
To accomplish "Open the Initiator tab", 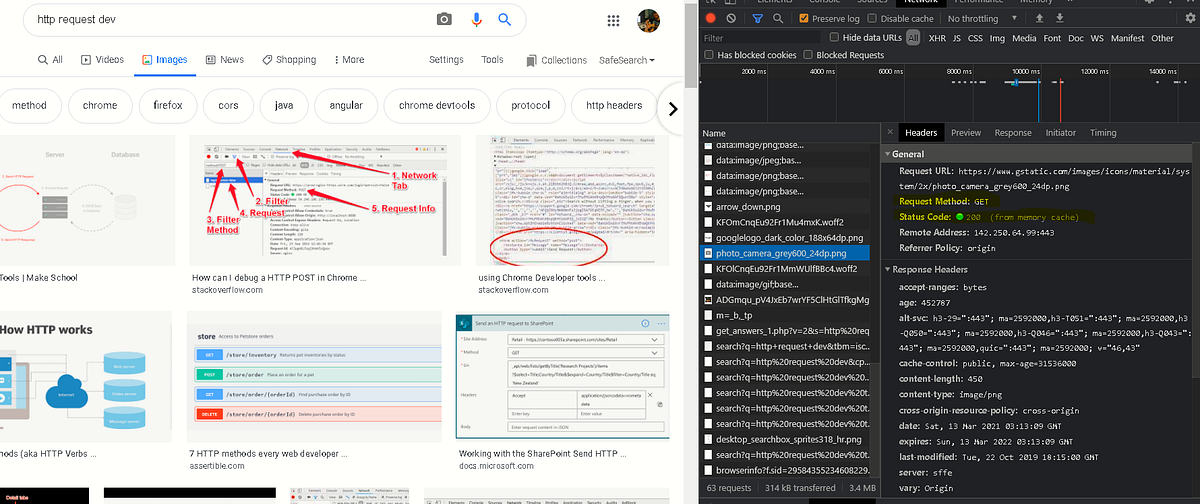I will point(1061,132).
